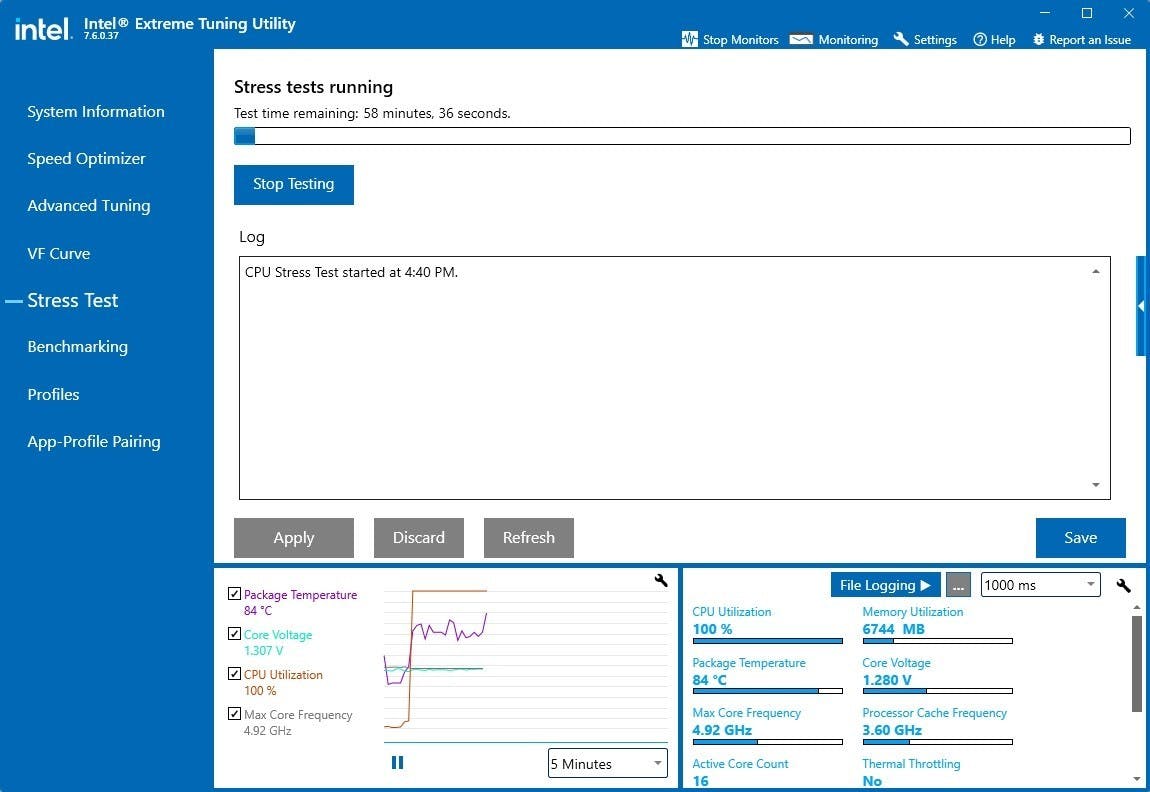Image resolution: width=1150 pixels, height=792 pixels.
Task: Expand the collapsed right side panel arrow
Action: (1141, 306)
